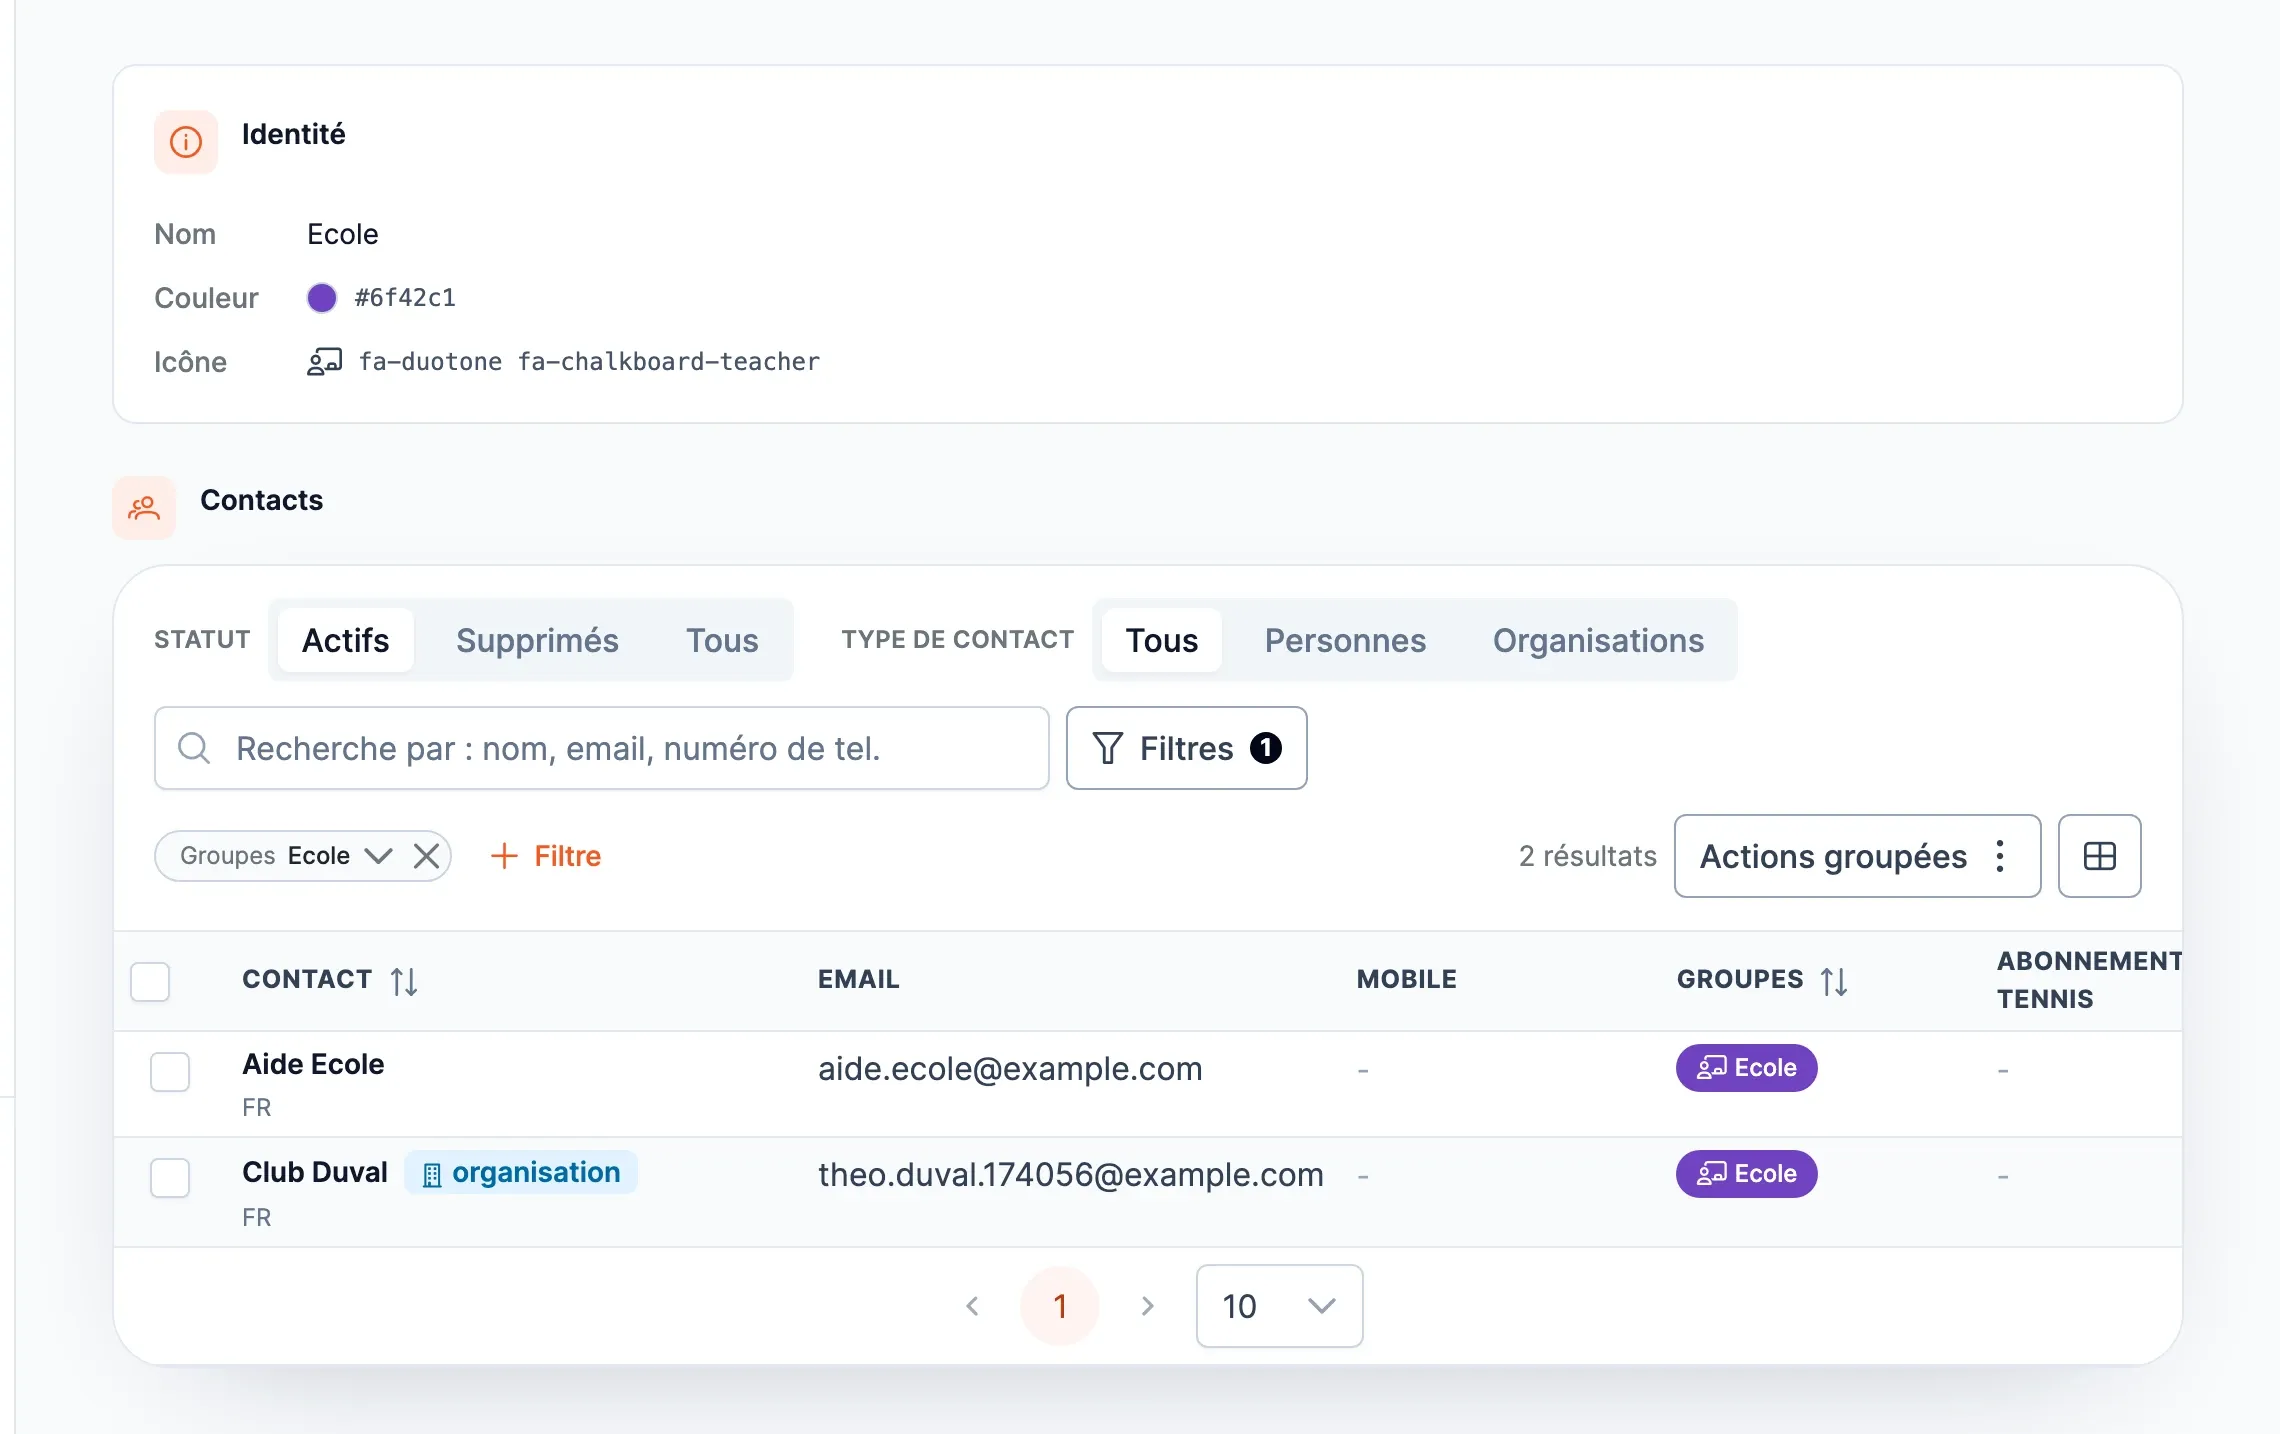
Task: Check the select-all header checkbox
Action: pyautogui.click(x=150, y=981)
